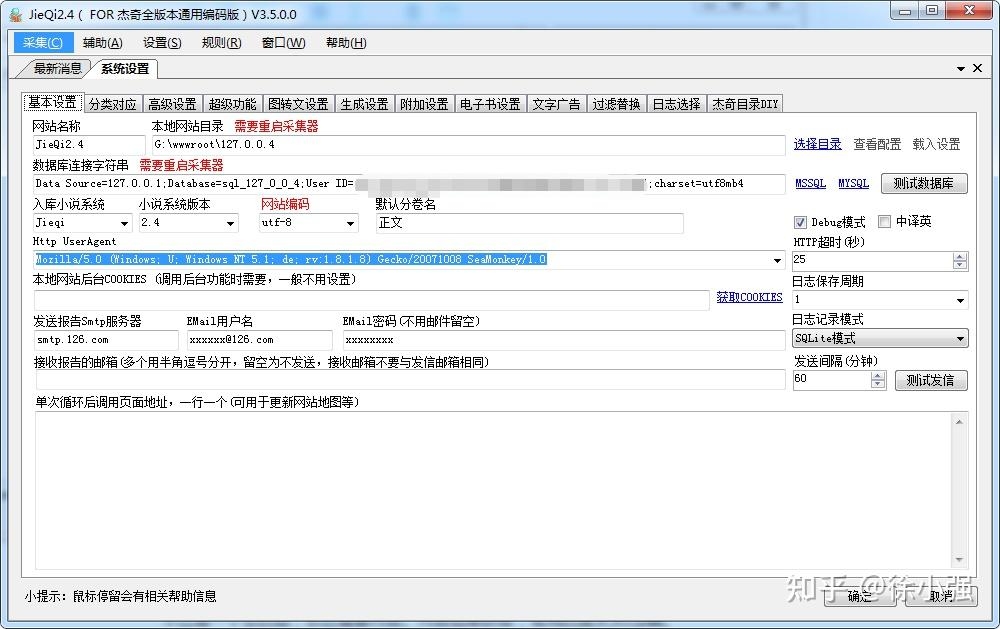The width and height of the screenshot is (1000, 629).
Task: Switch to the 高级设置 settings tab
Action: click(172, 102)
